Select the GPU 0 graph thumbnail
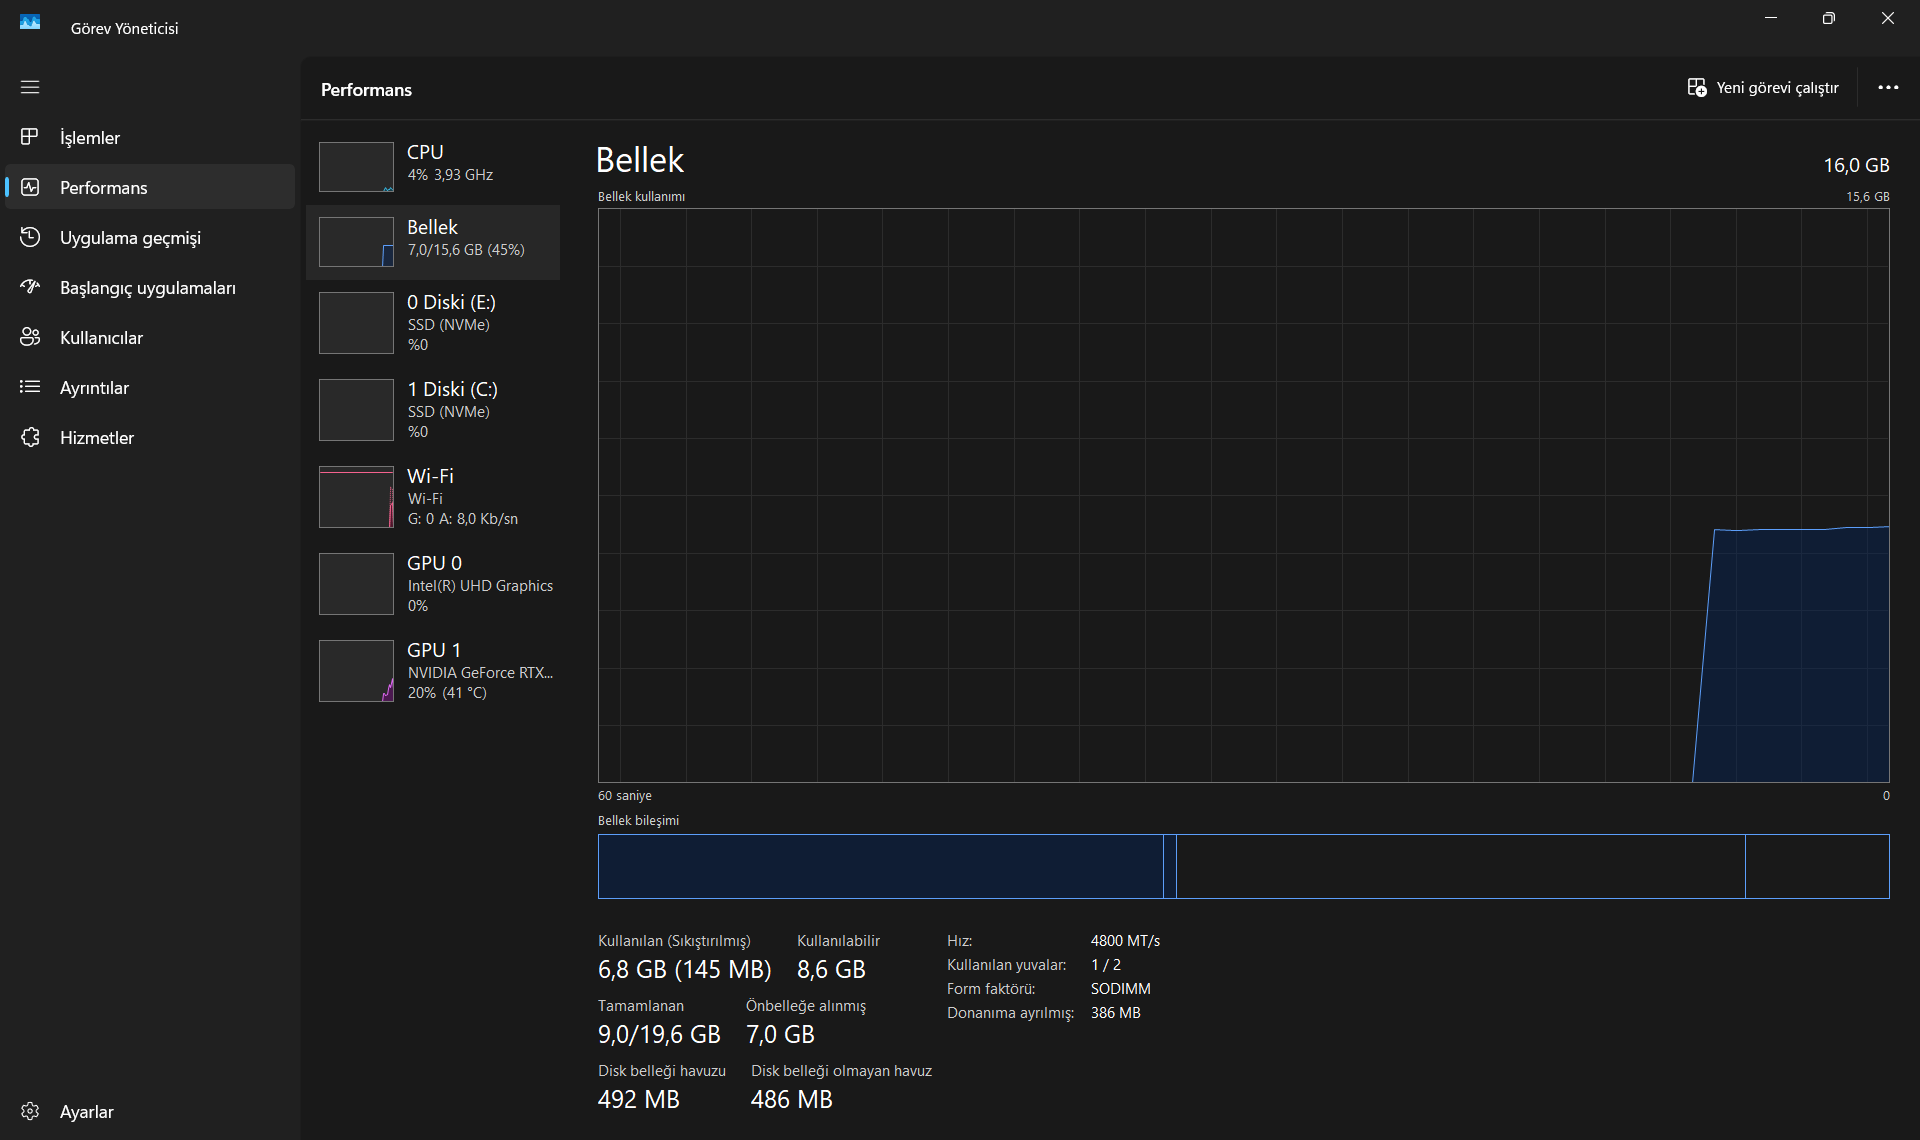The image size is (1920, 1140). 356,584
